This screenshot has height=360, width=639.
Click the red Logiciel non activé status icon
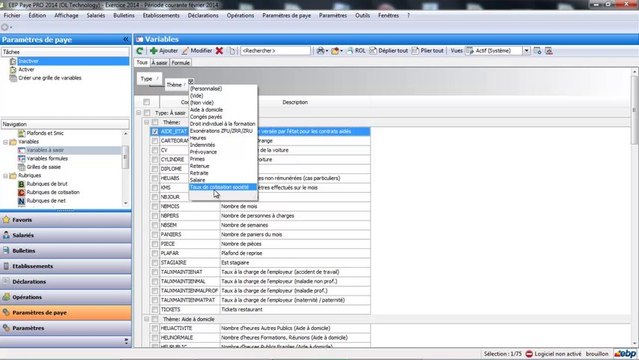click(x=529, y=354)
